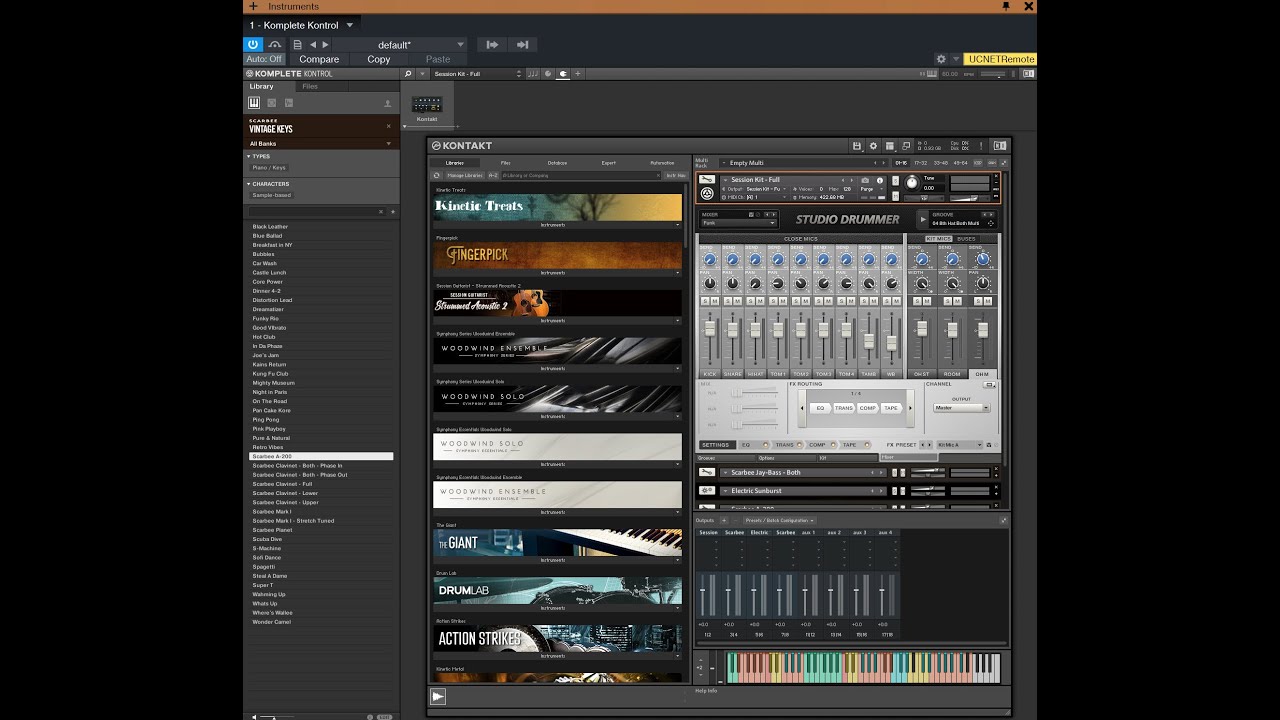Open the plugin settings gear icon
The image size is (1280, 720).
tap(940, 59)
